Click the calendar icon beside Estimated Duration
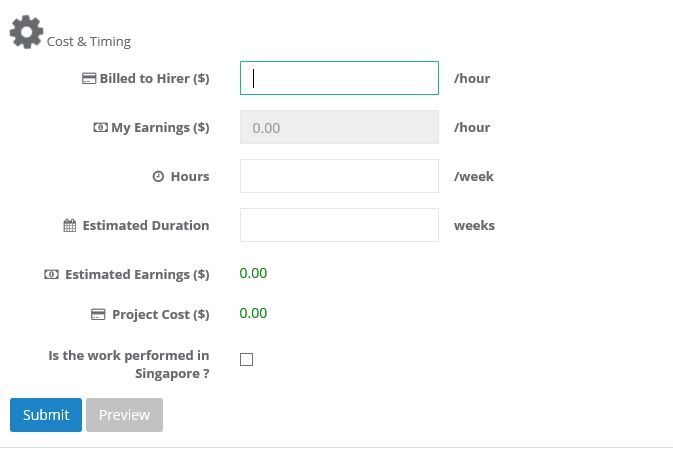The height and width of the screenshot is (449, 673). pyautogui.click(x=70, y=225)
